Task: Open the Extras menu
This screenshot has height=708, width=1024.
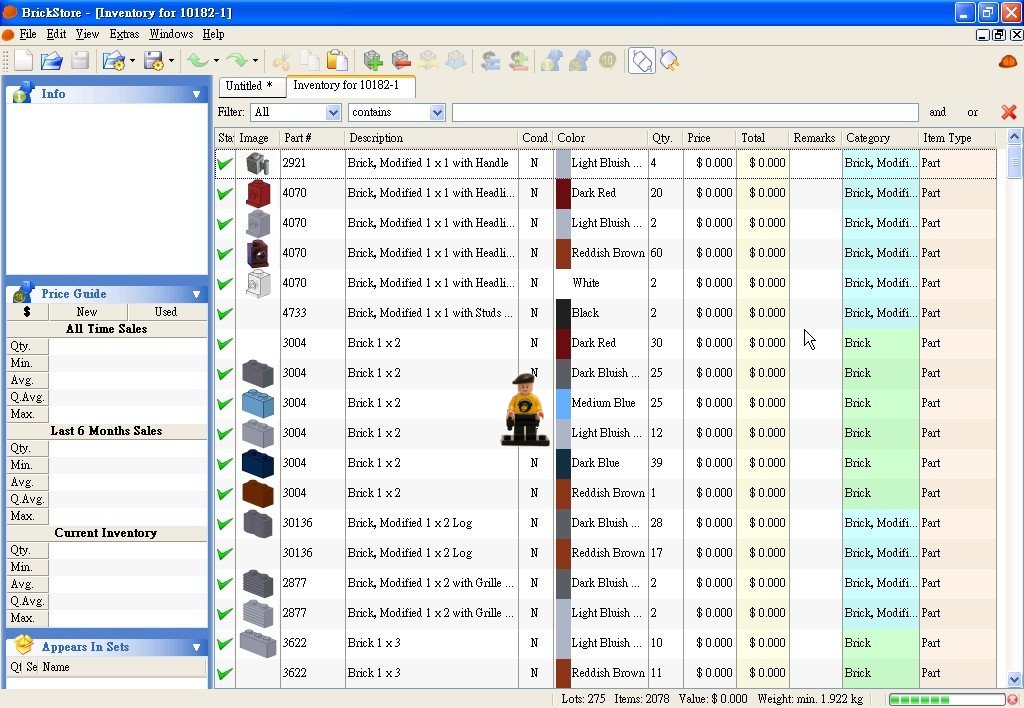Action: 124,34
